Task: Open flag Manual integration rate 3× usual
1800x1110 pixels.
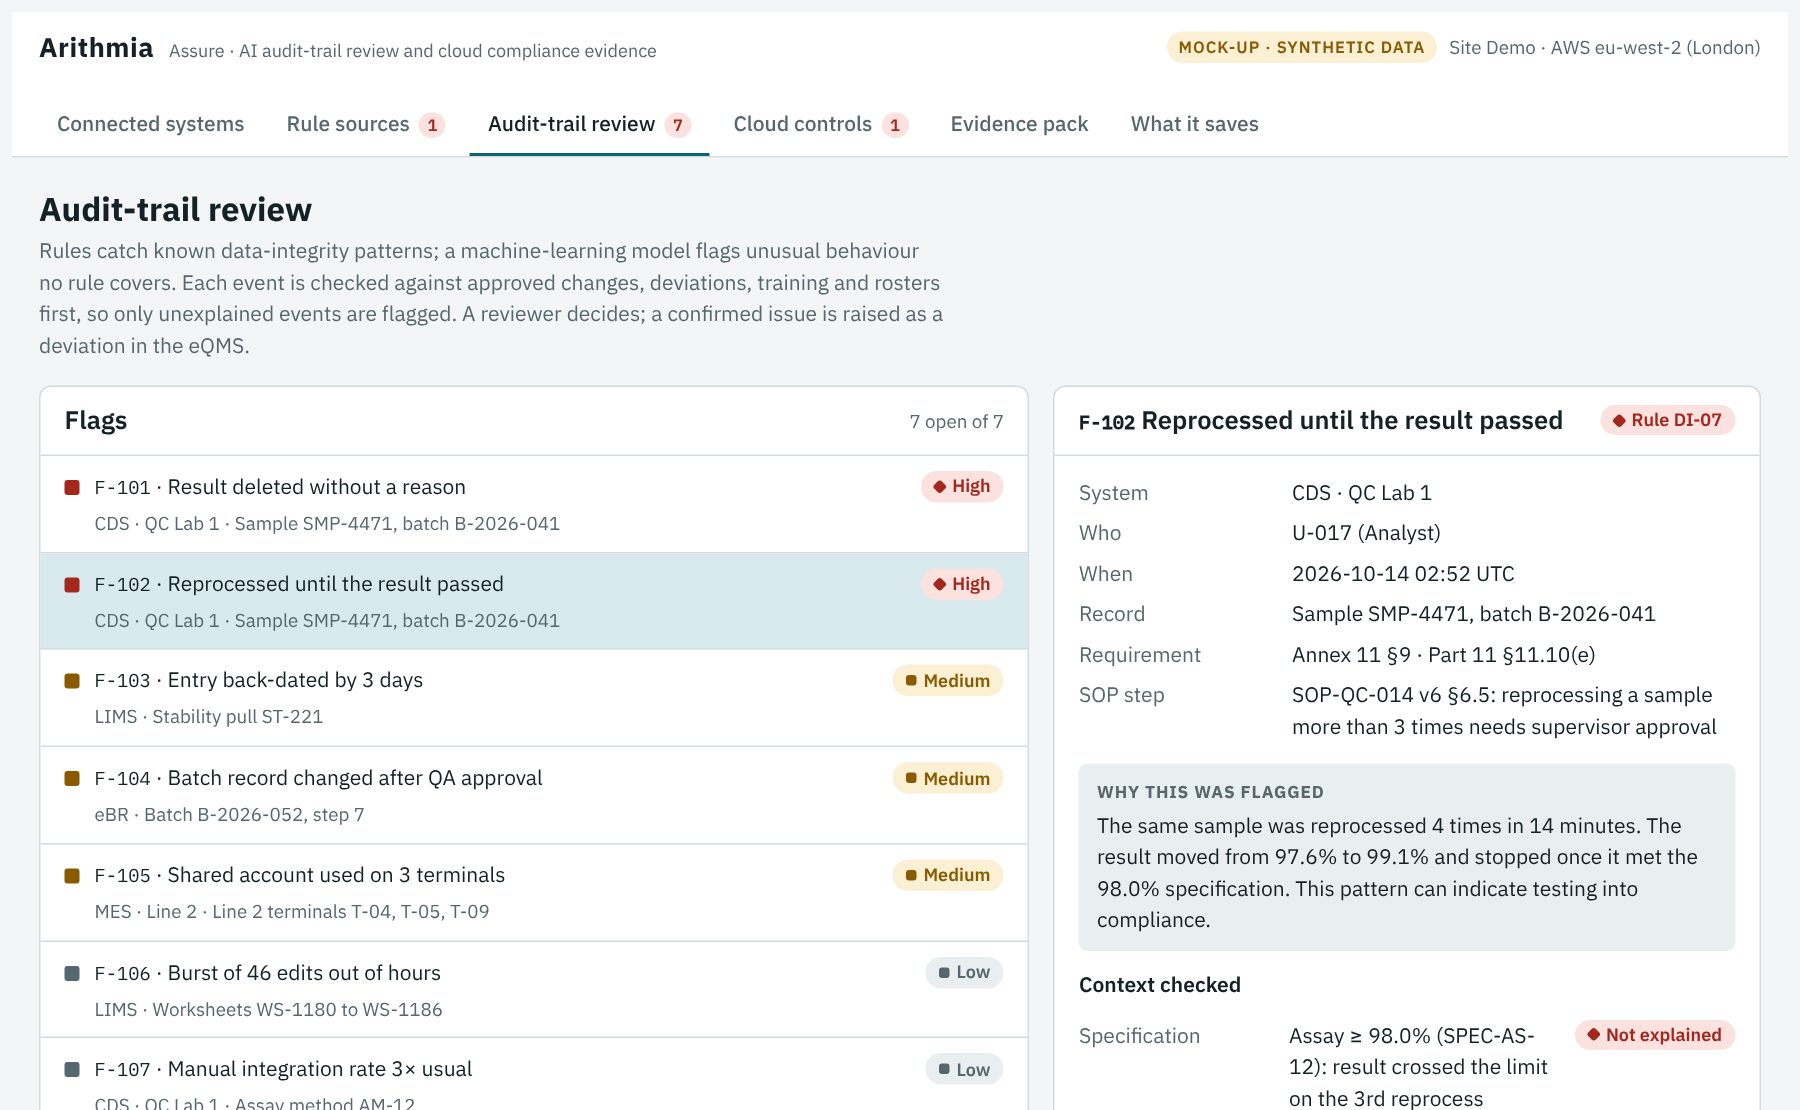Action: [534, 1075]
